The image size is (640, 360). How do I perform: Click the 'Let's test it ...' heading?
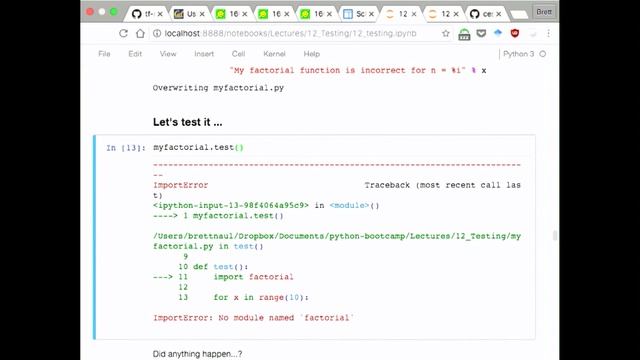click(187, 122)
